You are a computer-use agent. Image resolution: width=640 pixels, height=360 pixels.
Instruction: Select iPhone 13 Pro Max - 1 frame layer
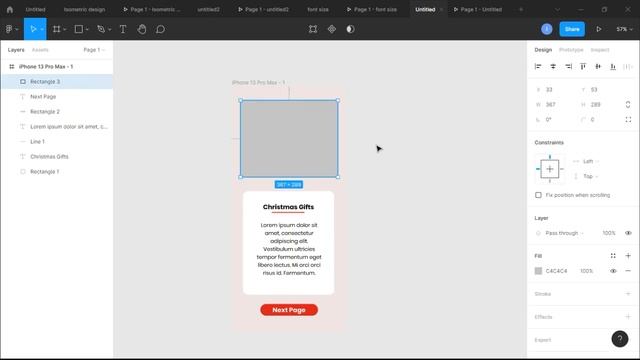pyautogui.click(x=57, y=67)
